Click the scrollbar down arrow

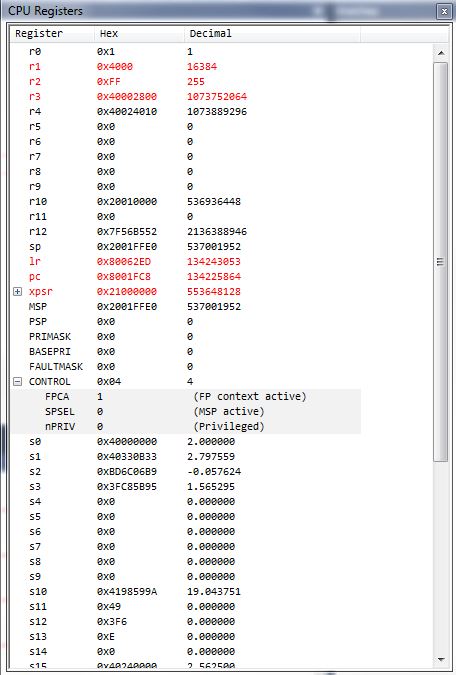click(x=440, y=660)
